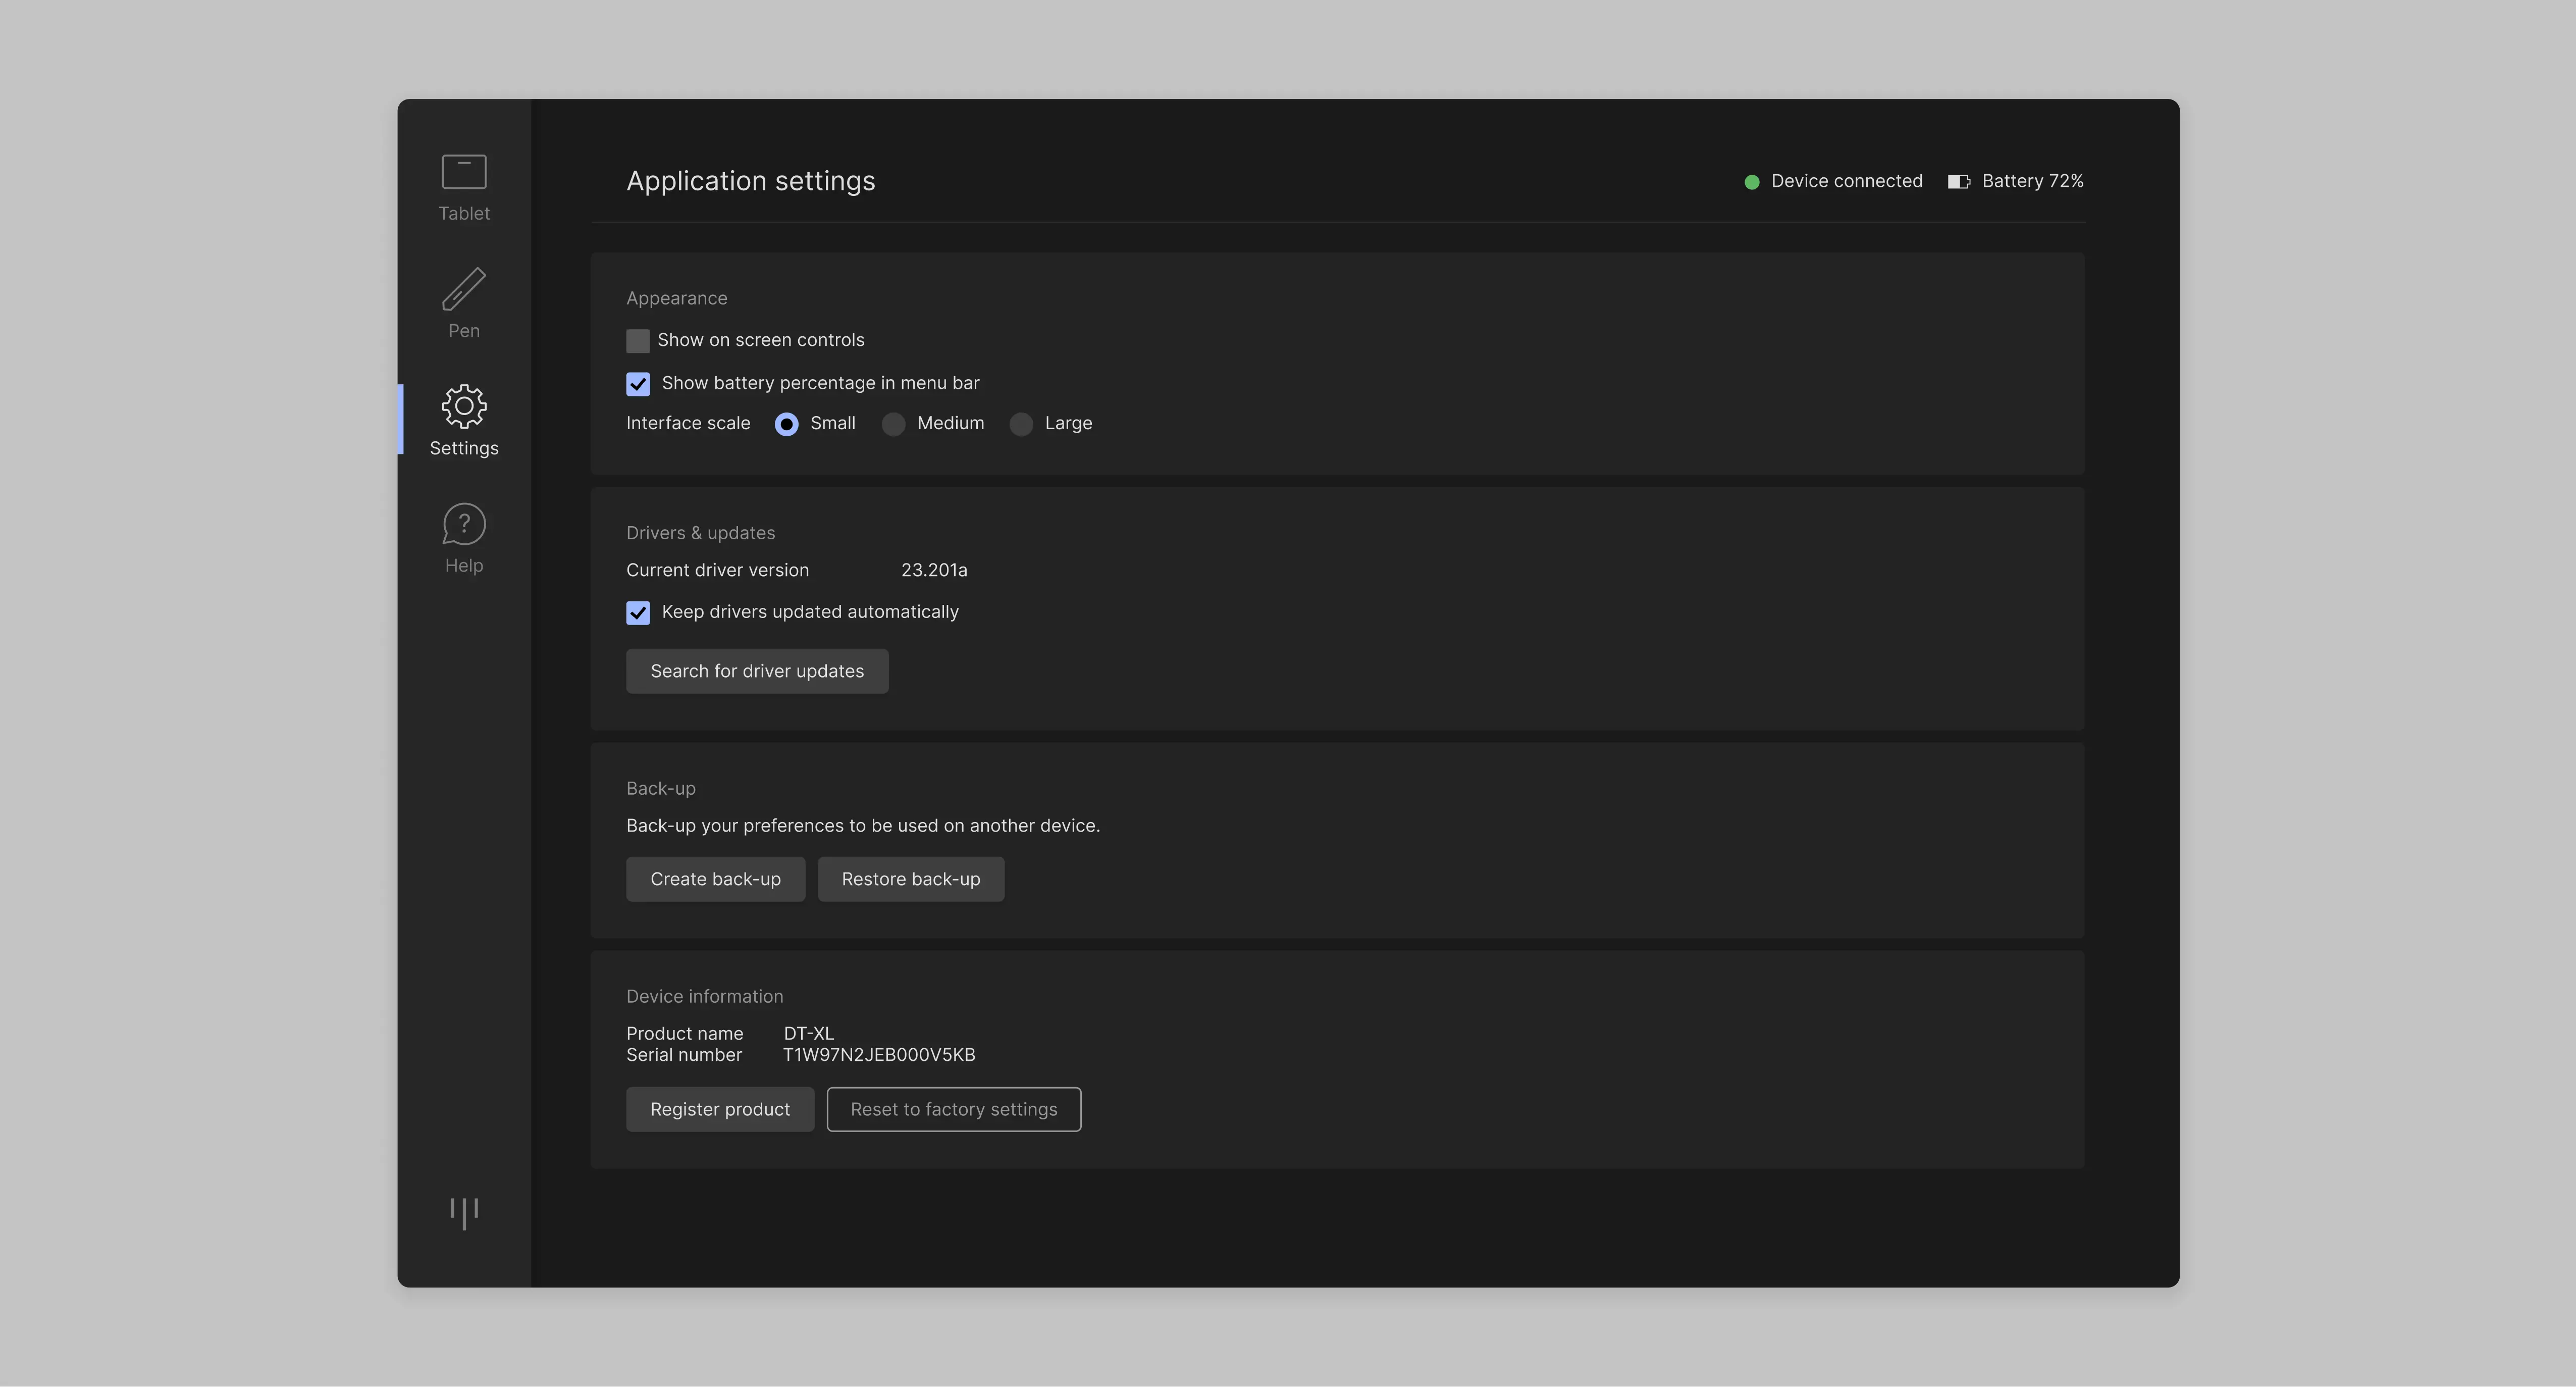Screen dimensions: 2576x1387
Task: Click the battery status icon in the header
Action: [1958, 181]
